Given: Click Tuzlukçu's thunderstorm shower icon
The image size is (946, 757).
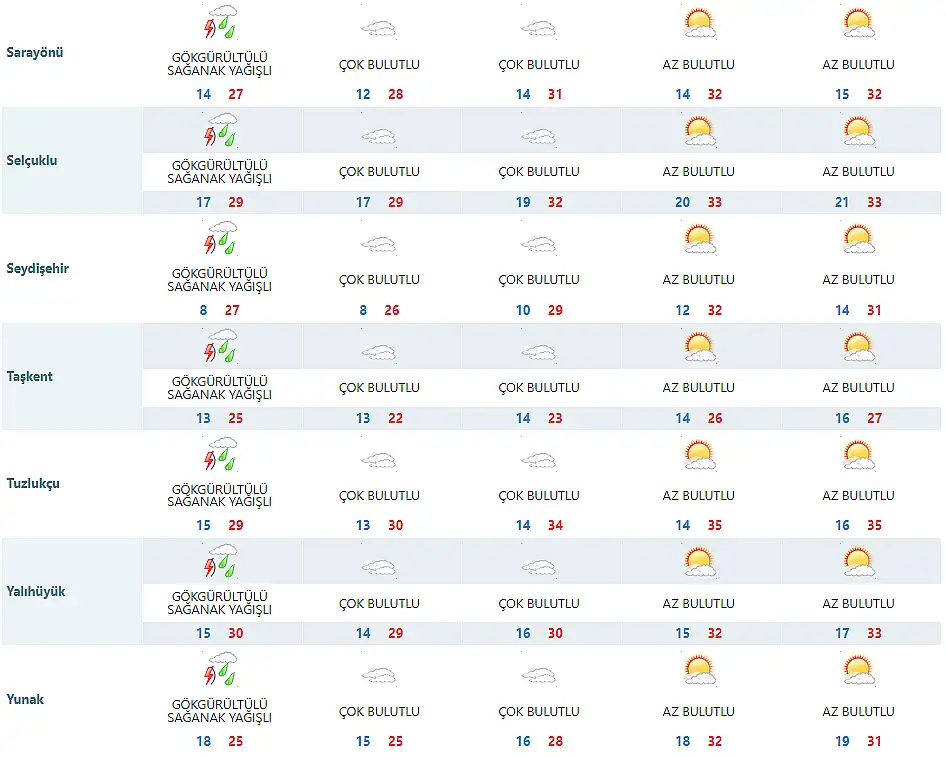Looking at the screenshot, I should pyautogui.click(x=220, y=455).
